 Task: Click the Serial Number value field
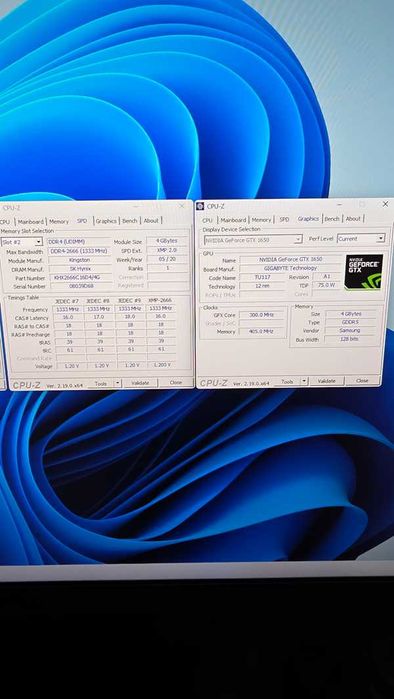tap(82, 287)
